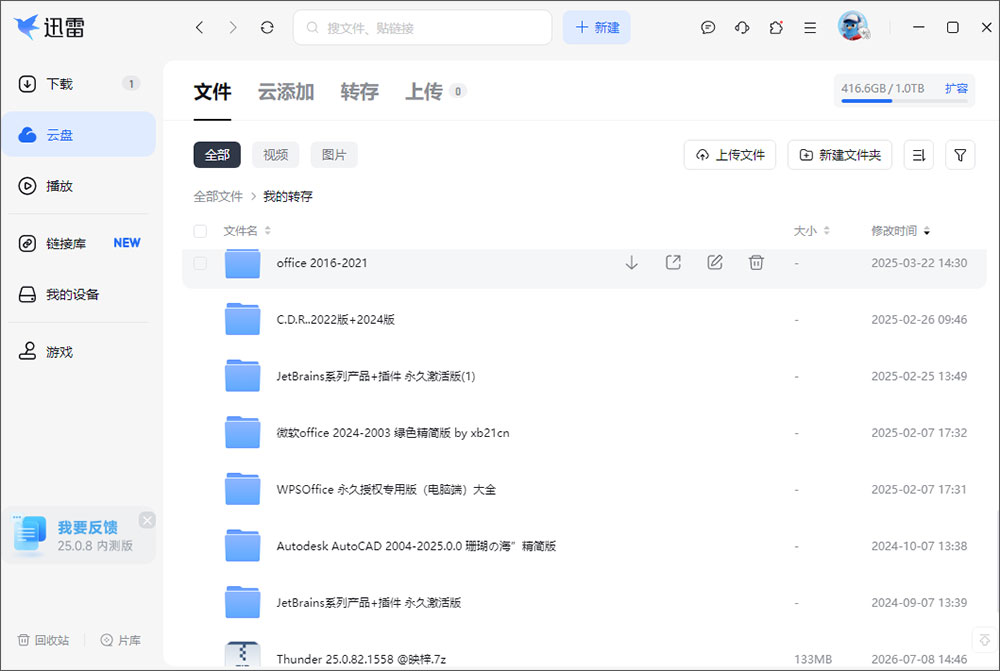Open 链接库 in the sidebar

(x=78, y=244)
